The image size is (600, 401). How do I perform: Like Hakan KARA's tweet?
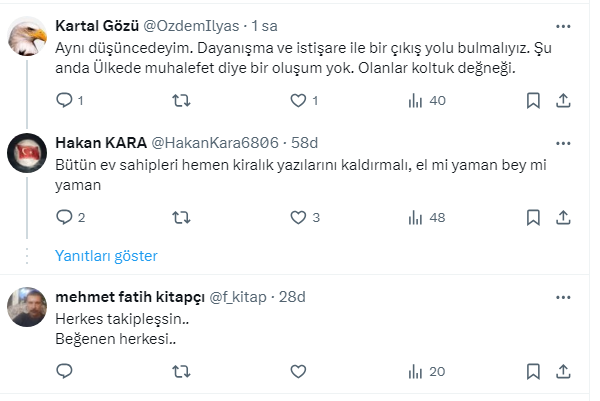pyautogui.click(x=297, y=217)
